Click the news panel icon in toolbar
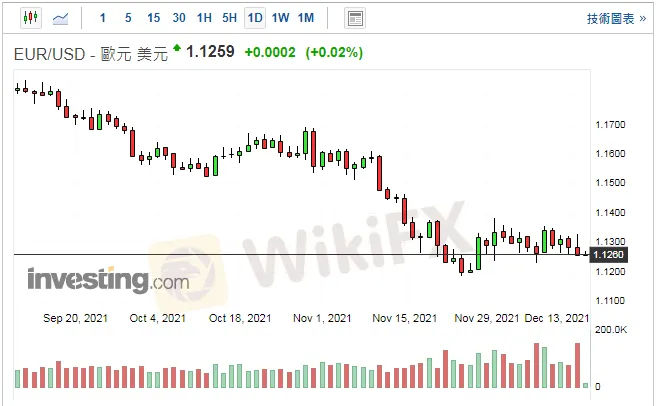 (354, 18)
